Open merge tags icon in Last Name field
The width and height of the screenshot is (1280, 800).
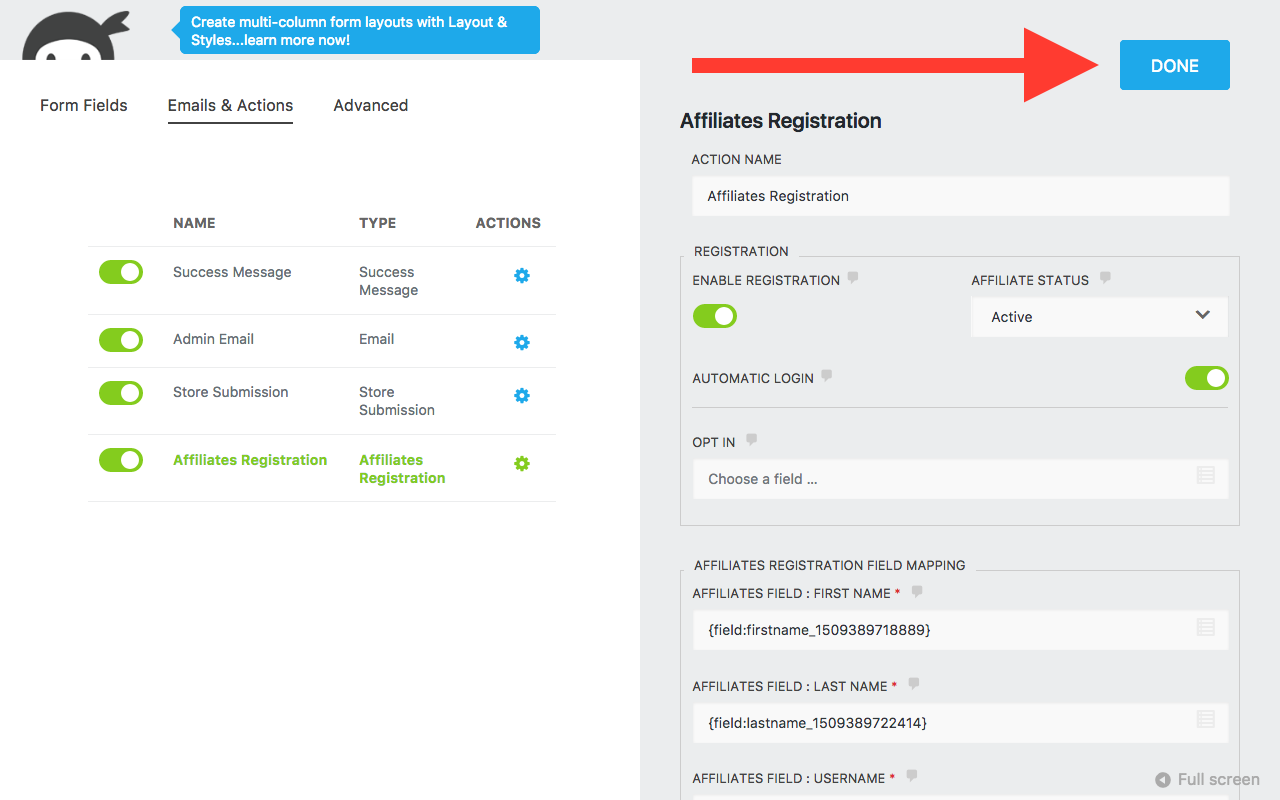point(1206,720)
